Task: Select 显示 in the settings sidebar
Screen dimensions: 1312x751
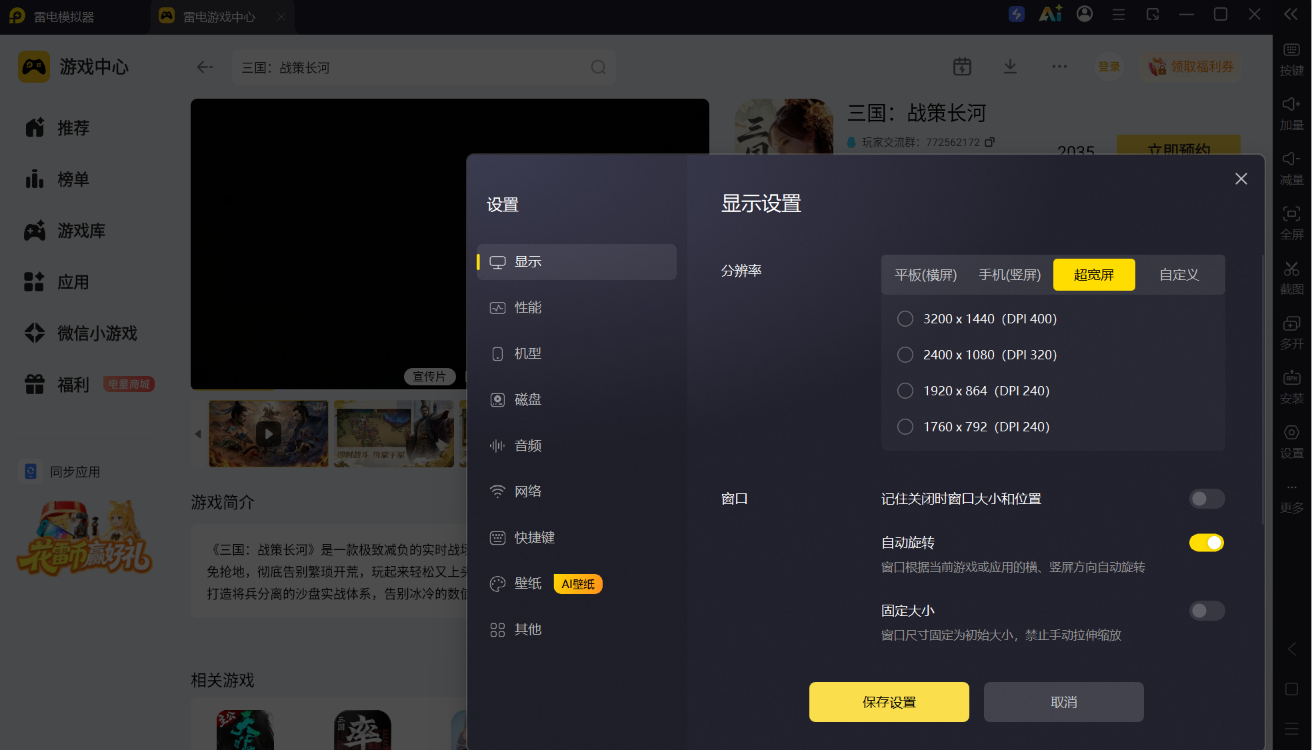Action: 576,262
